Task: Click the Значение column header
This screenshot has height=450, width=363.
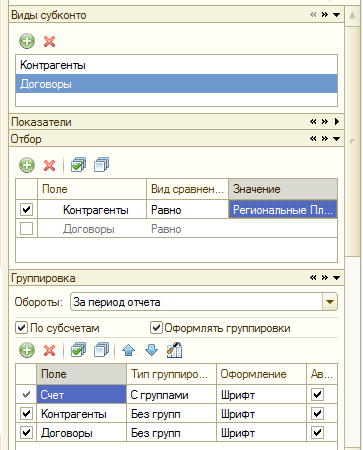Action: (283, 189)
